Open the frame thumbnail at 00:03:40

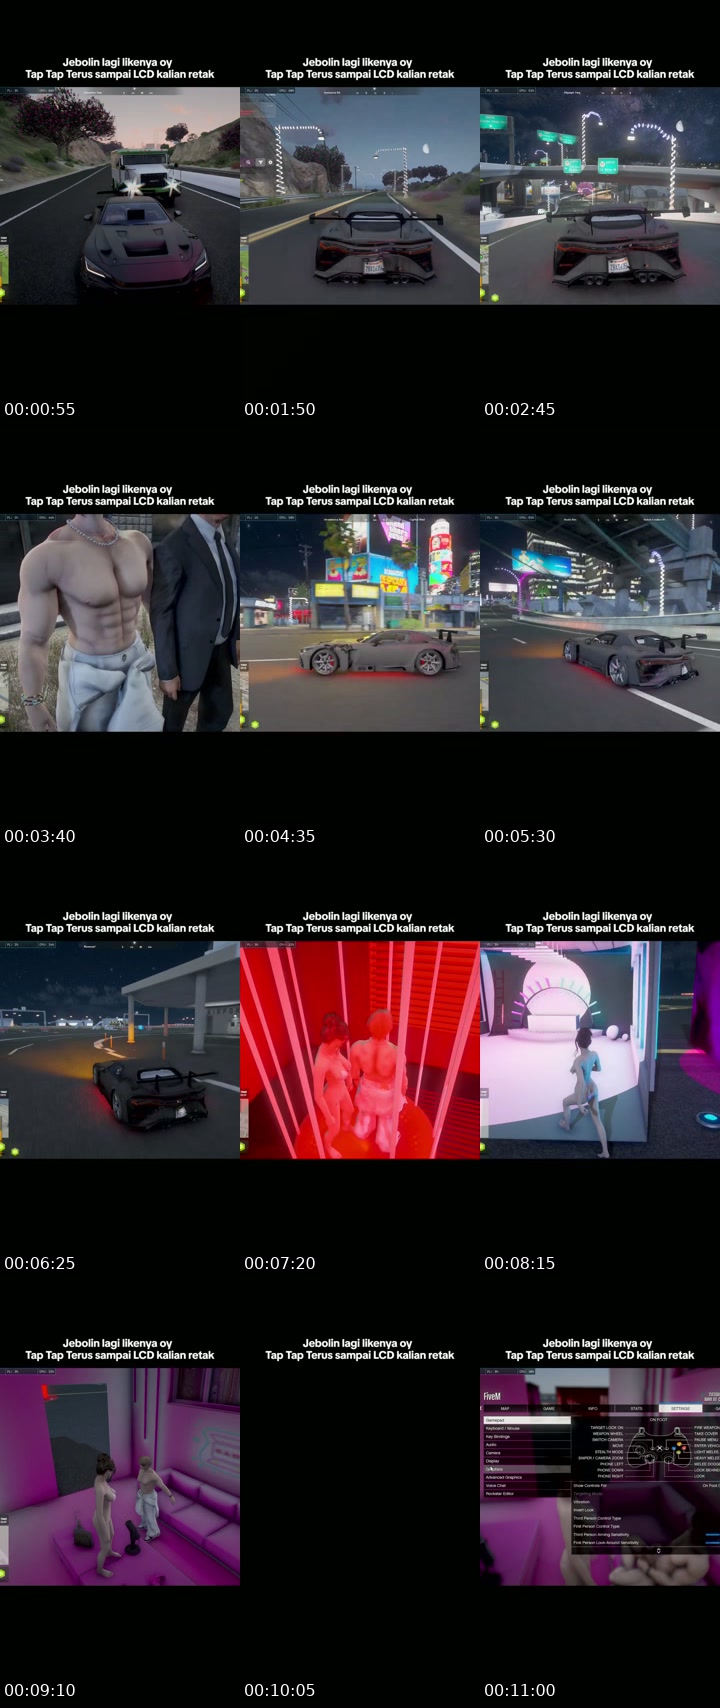120,622
